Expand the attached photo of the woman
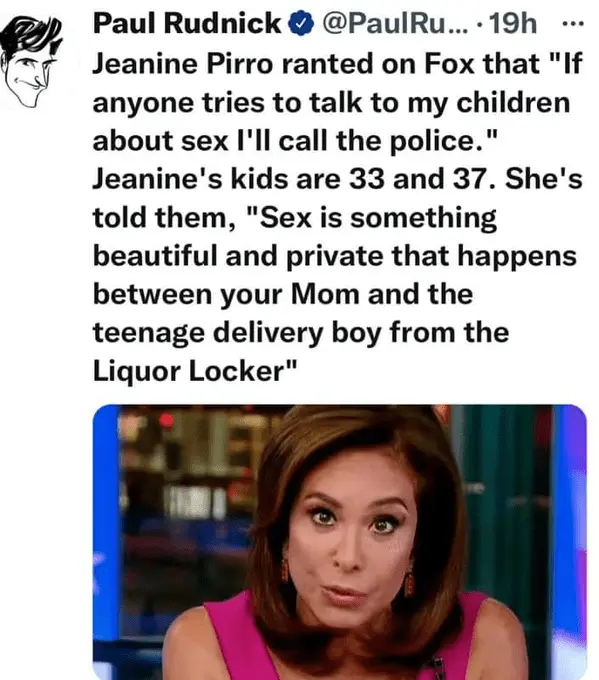 340,542
